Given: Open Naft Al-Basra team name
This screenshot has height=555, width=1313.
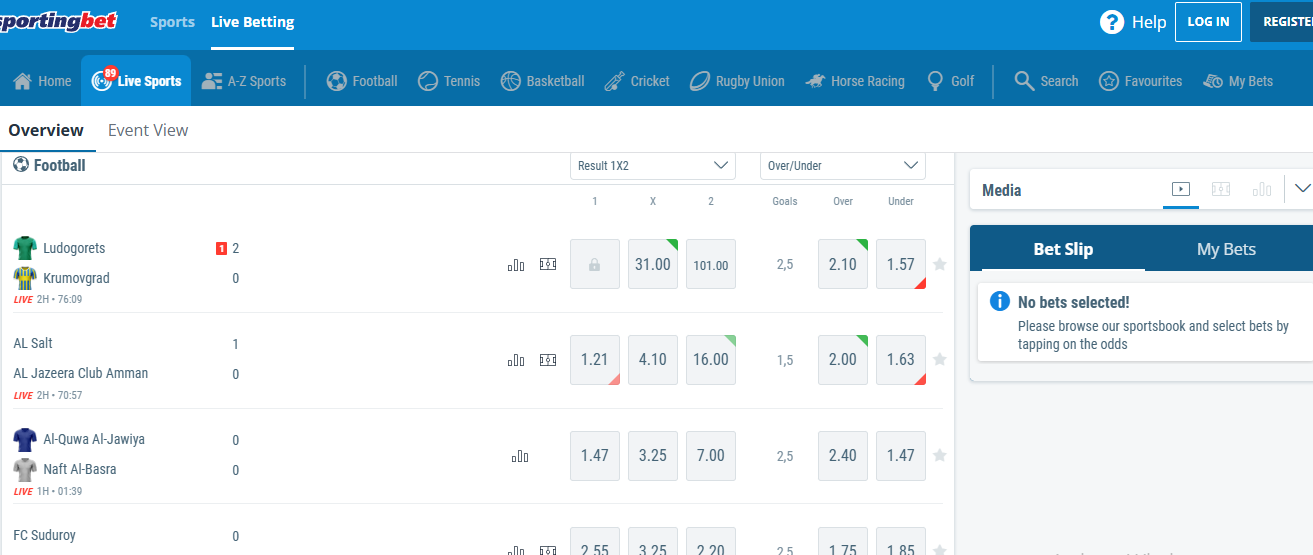Looking at the screenshot, I should [80, 469].
